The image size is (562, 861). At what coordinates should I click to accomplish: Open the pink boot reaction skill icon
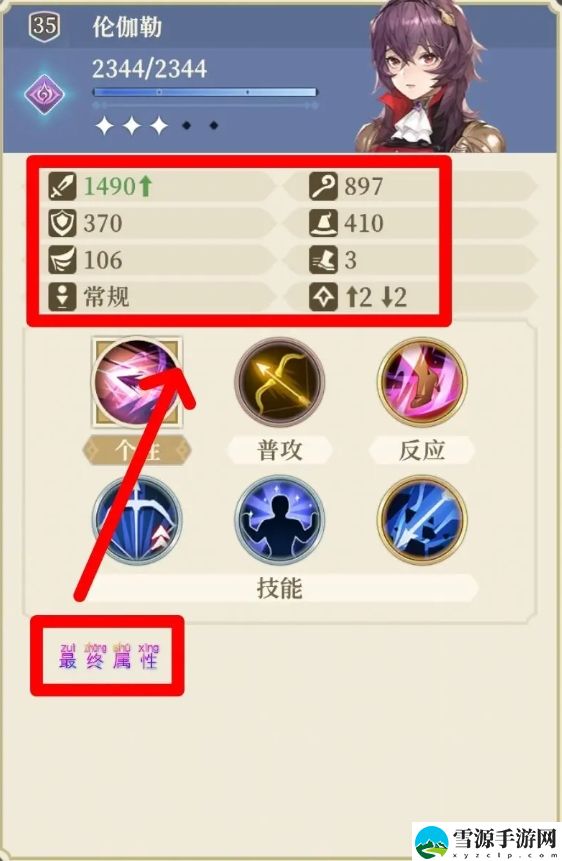pos(422,382)
